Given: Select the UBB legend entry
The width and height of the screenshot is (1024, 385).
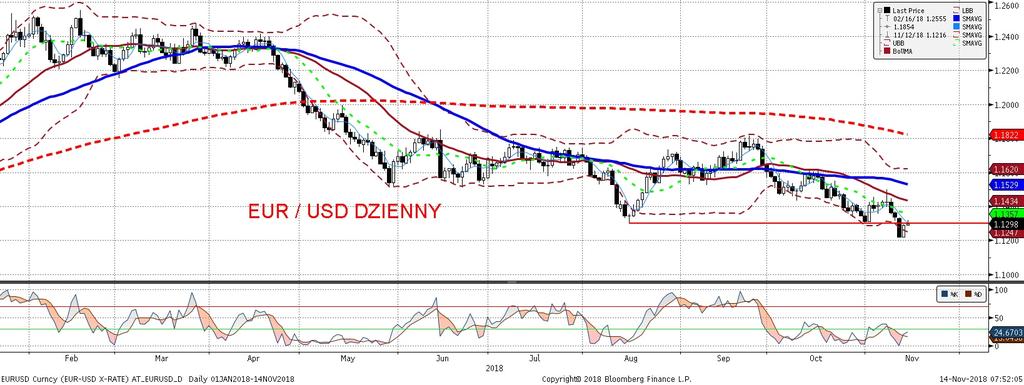Looking at the screenshot, I should 895,43.
